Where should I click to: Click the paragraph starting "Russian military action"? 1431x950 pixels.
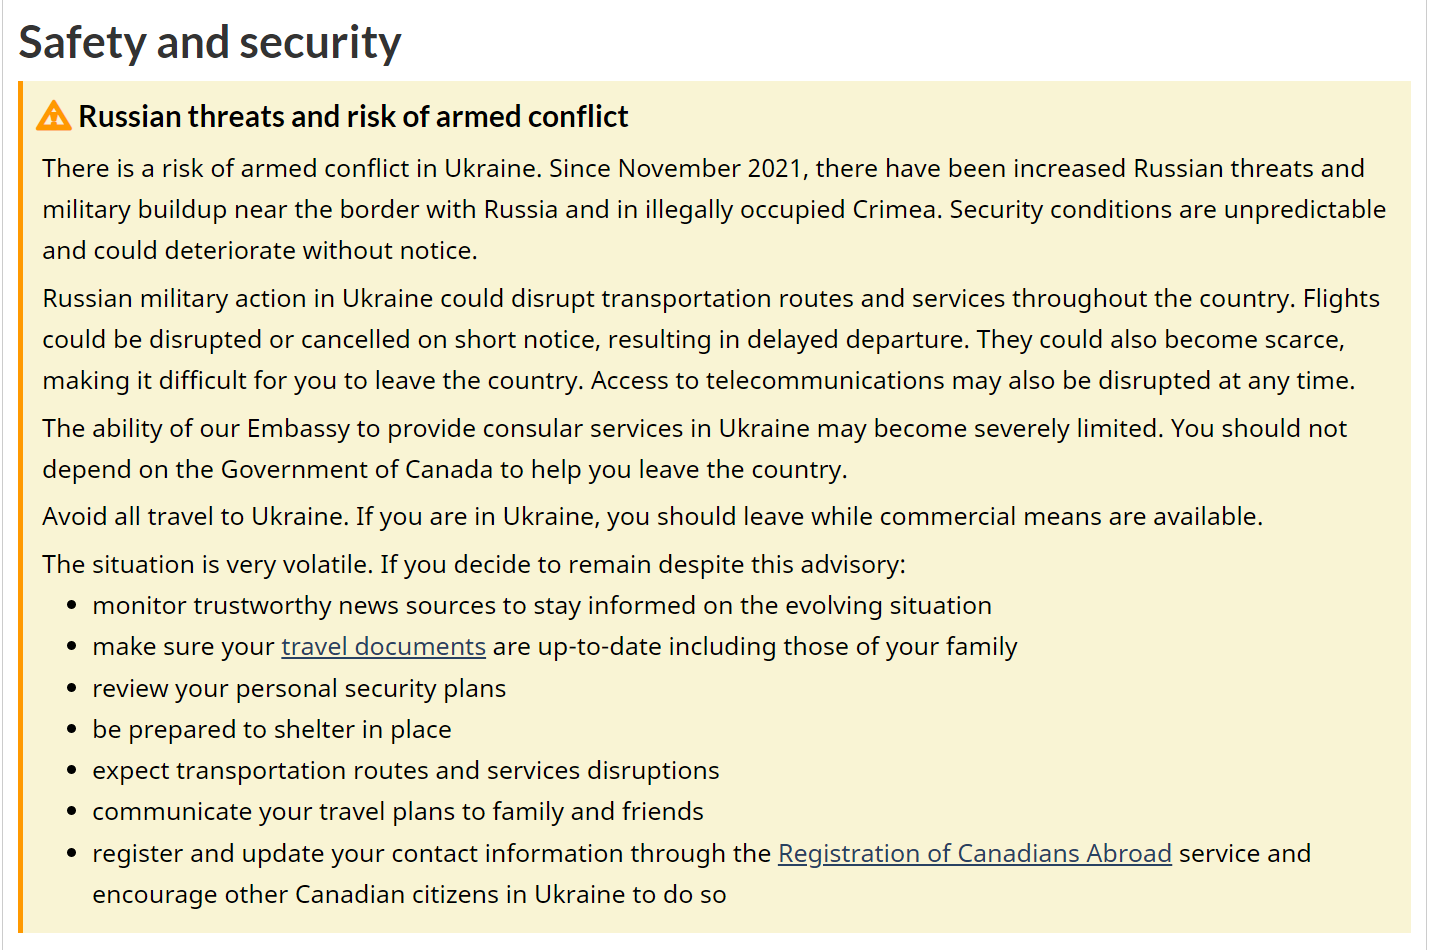[702, 339]
